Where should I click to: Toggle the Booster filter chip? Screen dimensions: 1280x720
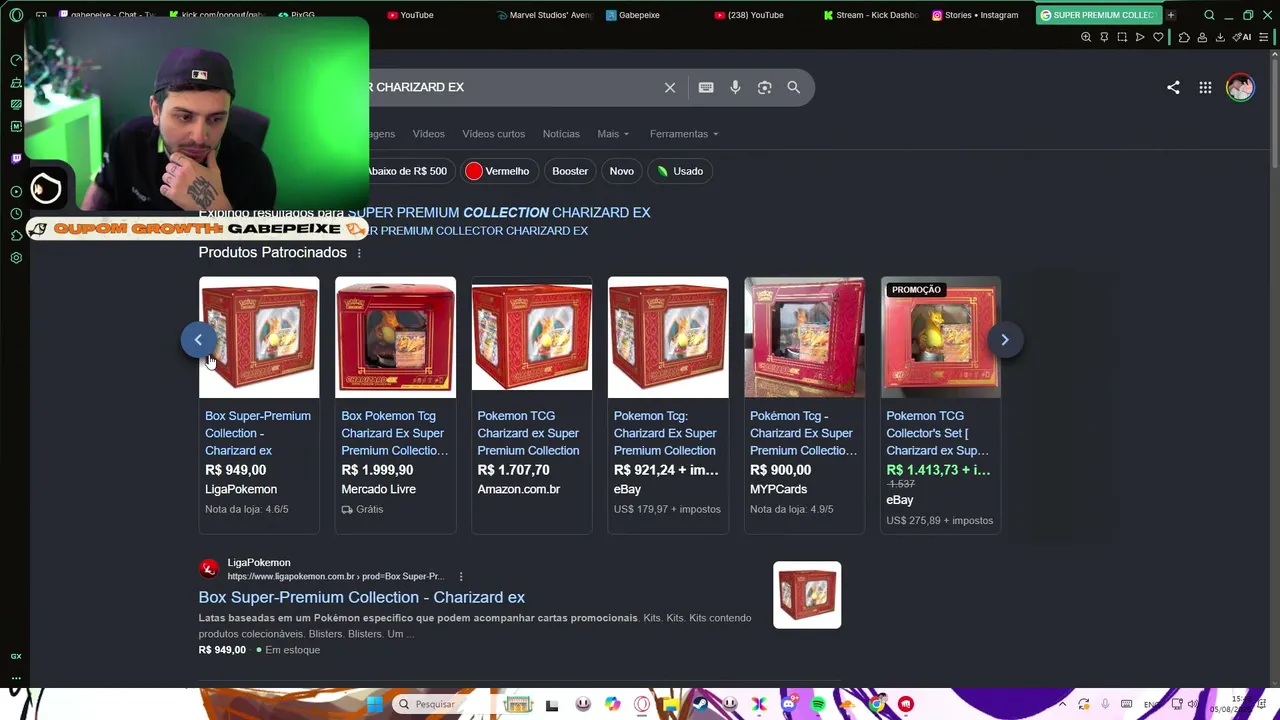[x=570, y=171]
